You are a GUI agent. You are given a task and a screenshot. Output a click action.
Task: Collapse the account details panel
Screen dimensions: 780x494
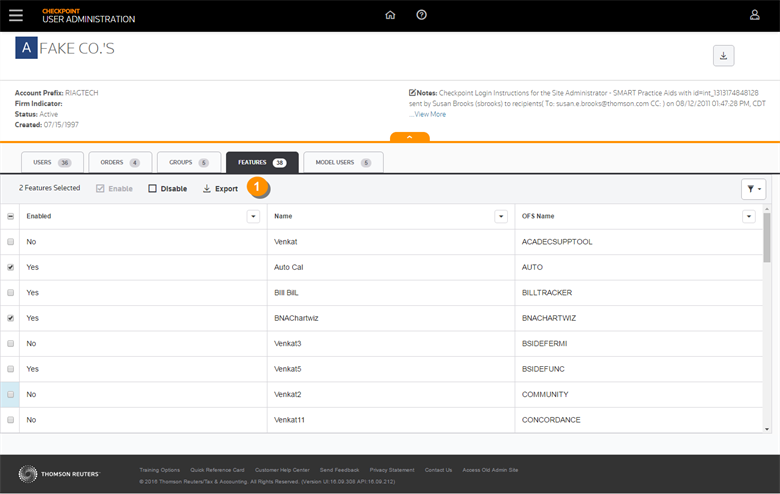point(410,137)
